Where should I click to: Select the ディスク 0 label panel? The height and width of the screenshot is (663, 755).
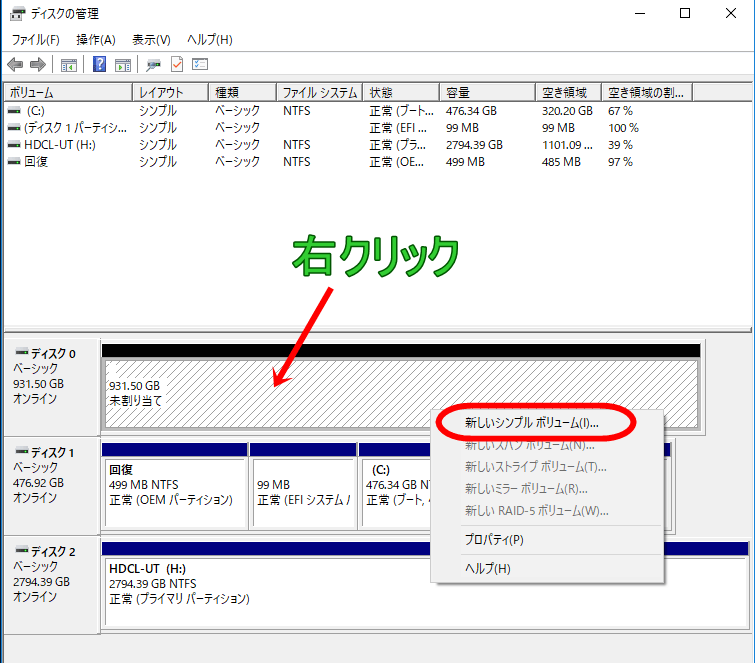pyautogui.click(x=52, y=386)
